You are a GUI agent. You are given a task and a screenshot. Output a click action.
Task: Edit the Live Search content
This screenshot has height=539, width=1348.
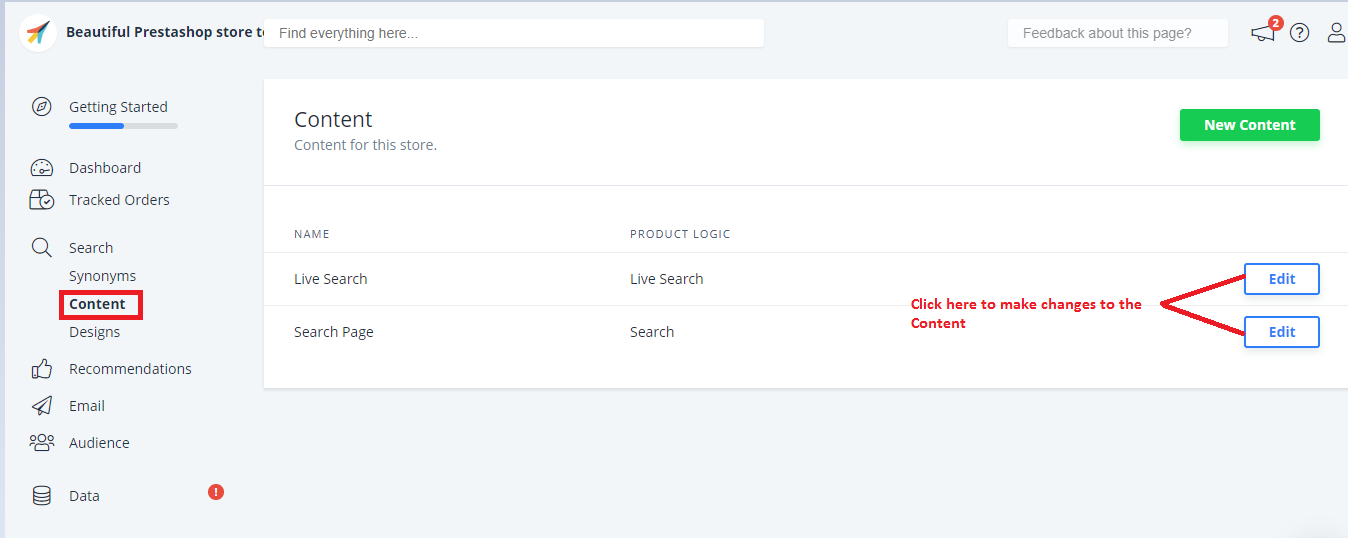coord(1281,279)
